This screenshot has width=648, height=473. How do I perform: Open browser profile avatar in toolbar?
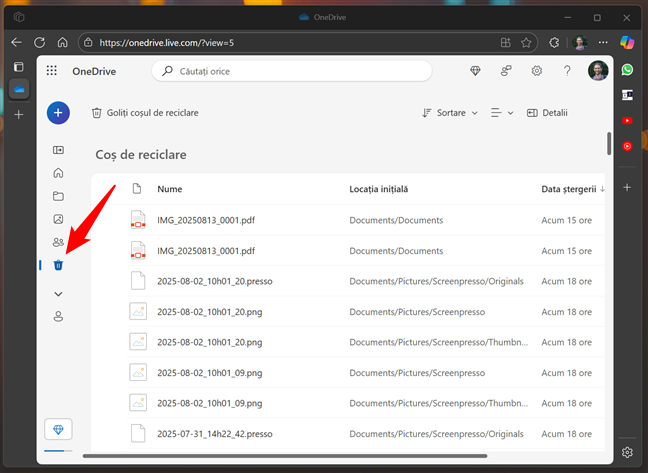click(580, 42)
